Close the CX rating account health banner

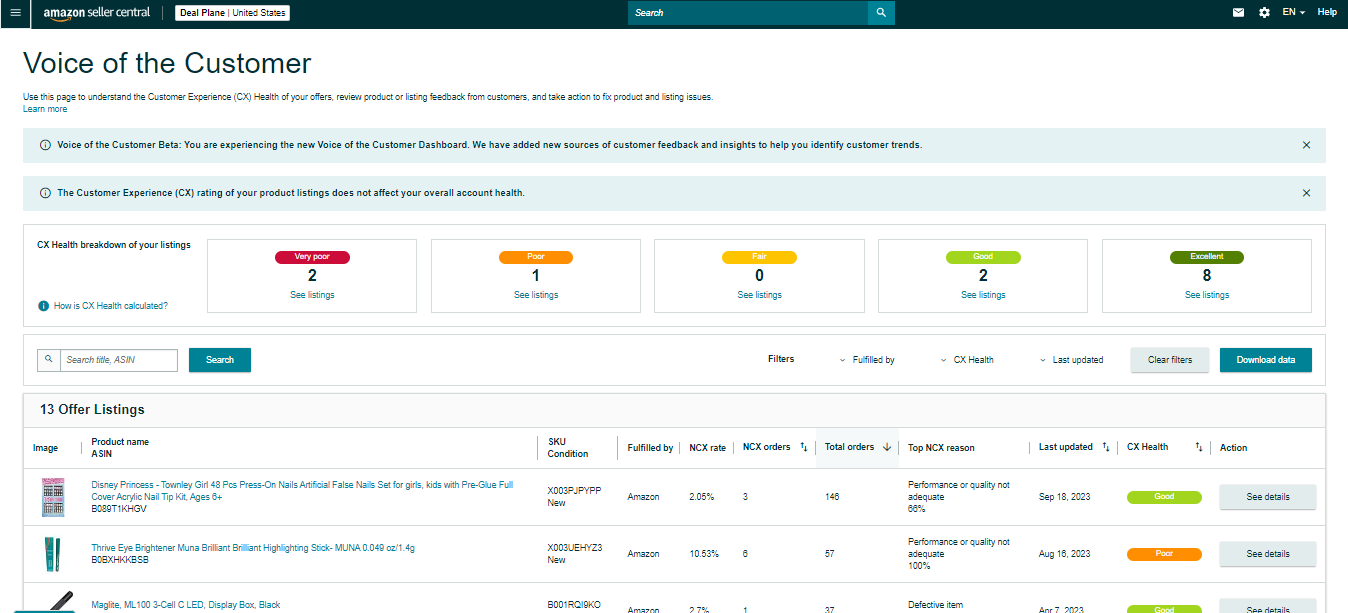pyautogui.click(x=1306, y=193)
